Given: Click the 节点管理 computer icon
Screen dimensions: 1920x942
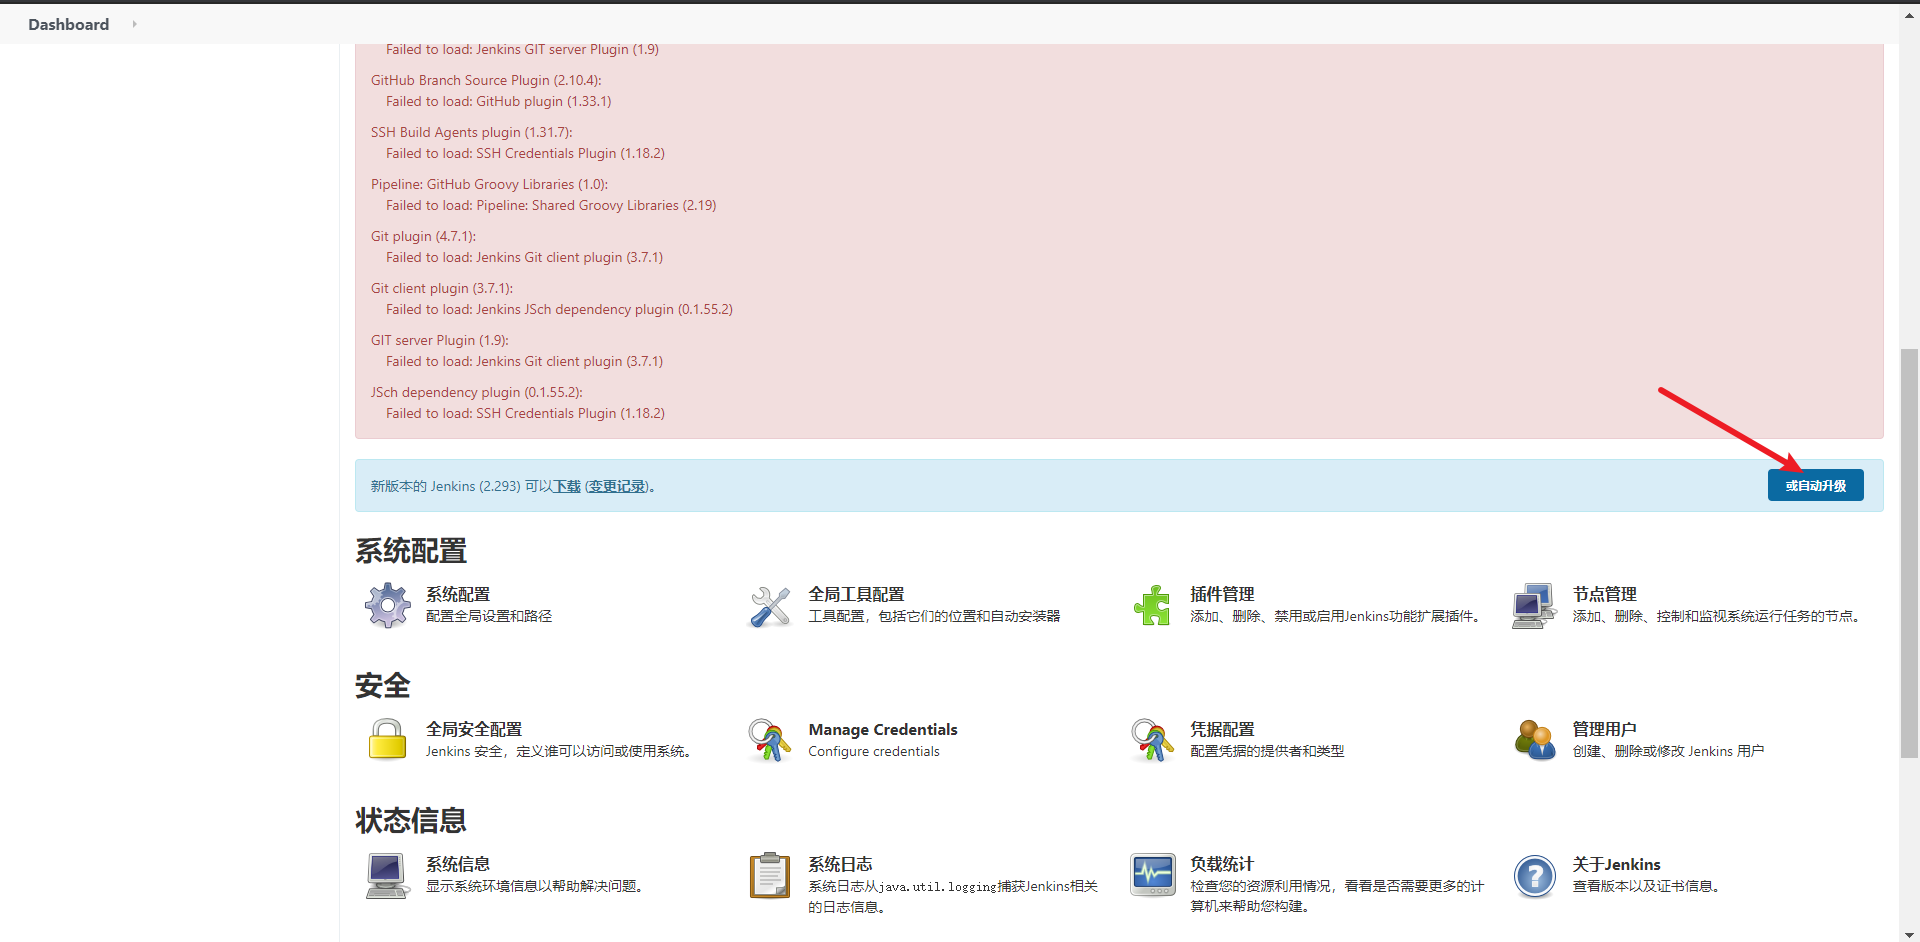Looking at the screenshot, I should (1534, 606).
